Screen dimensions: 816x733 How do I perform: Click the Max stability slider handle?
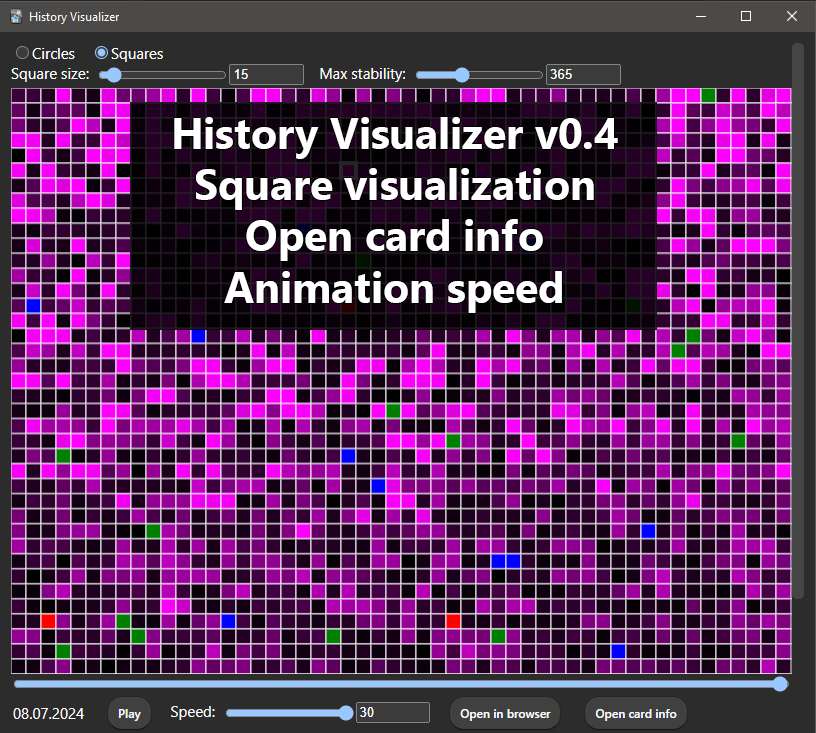tap(461, 74)
